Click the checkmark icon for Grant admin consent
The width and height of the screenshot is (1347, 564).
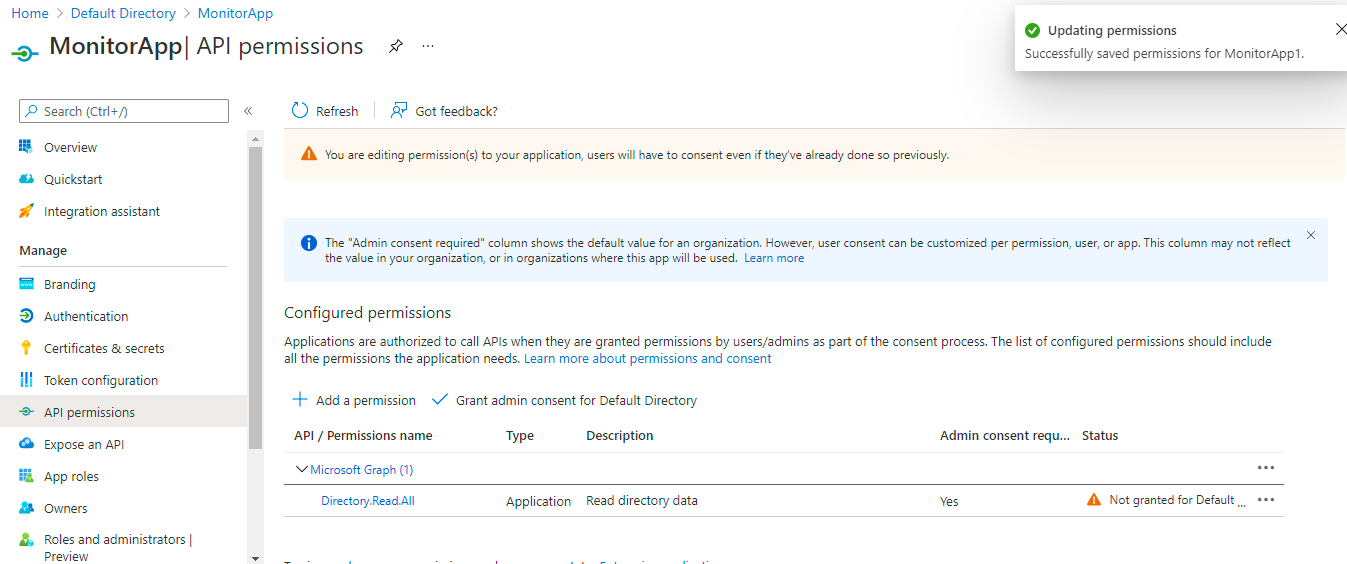pos(439,399)
